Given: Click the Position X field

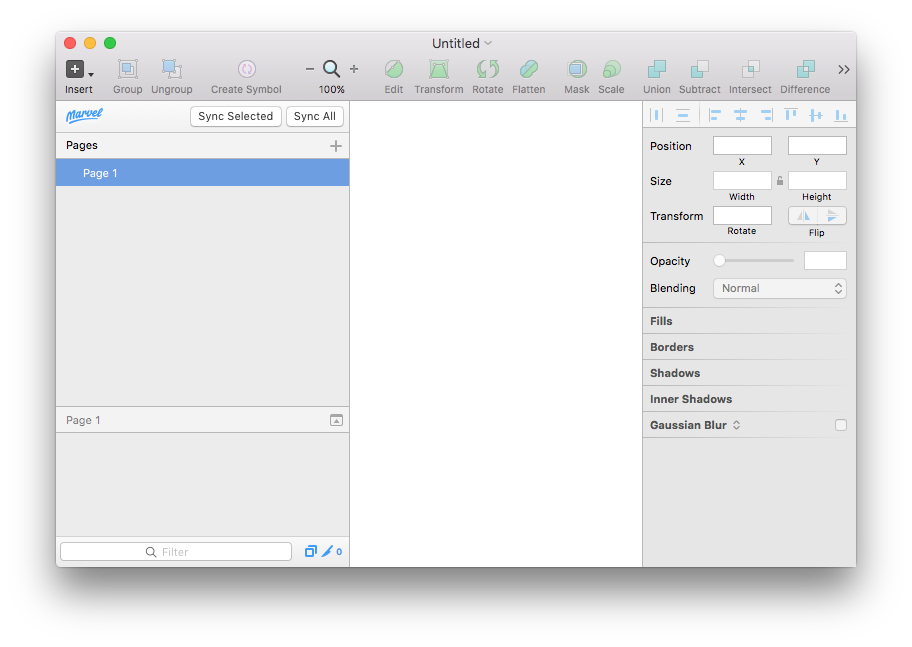Looking at the screenshot, I should coord(742,145).
